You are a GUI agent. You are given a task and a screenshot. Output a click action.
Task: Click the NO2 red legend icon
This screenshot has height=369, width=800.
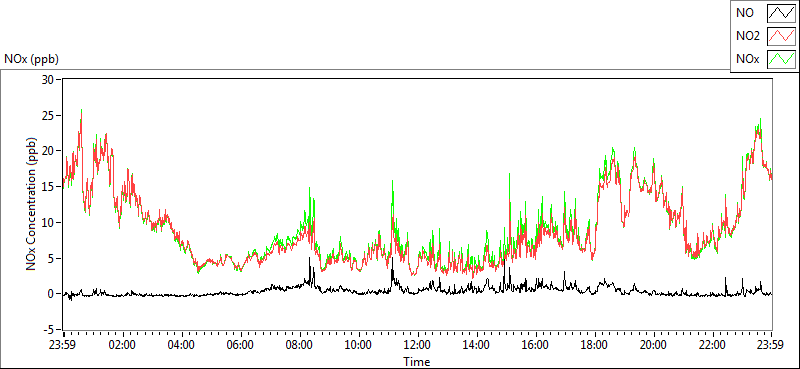click(x=781, y=36)
